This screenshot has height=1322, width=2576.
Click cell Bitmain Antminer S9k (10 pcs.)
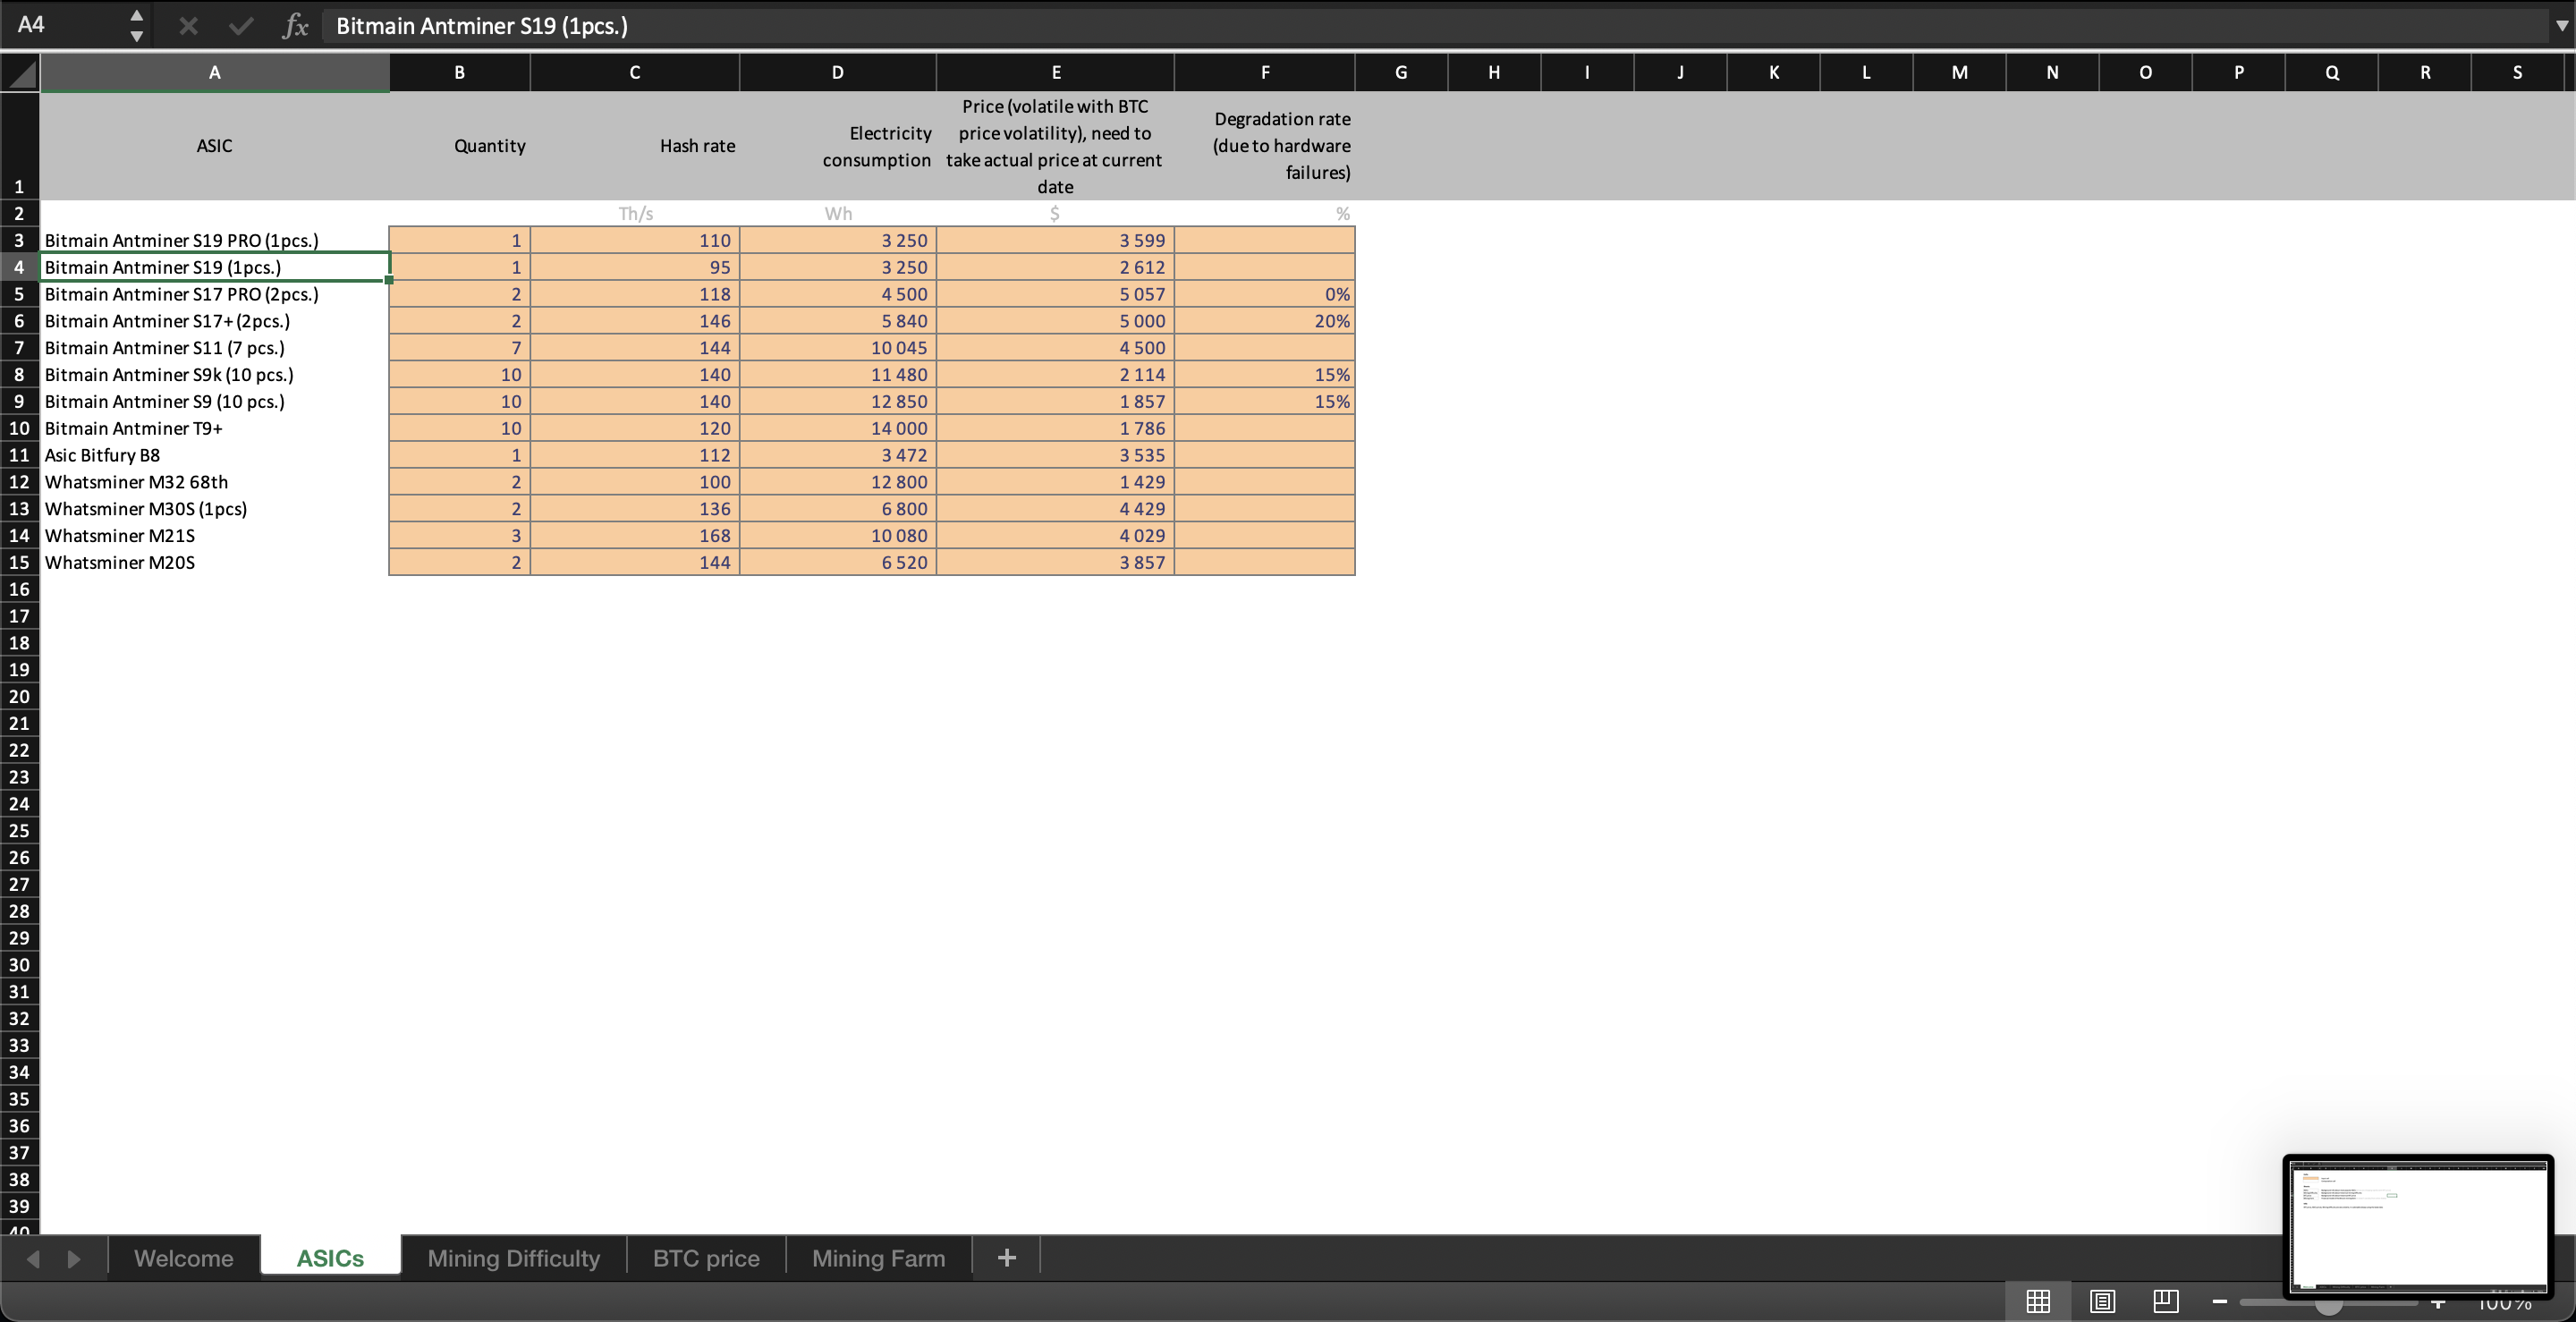[214, 375]
